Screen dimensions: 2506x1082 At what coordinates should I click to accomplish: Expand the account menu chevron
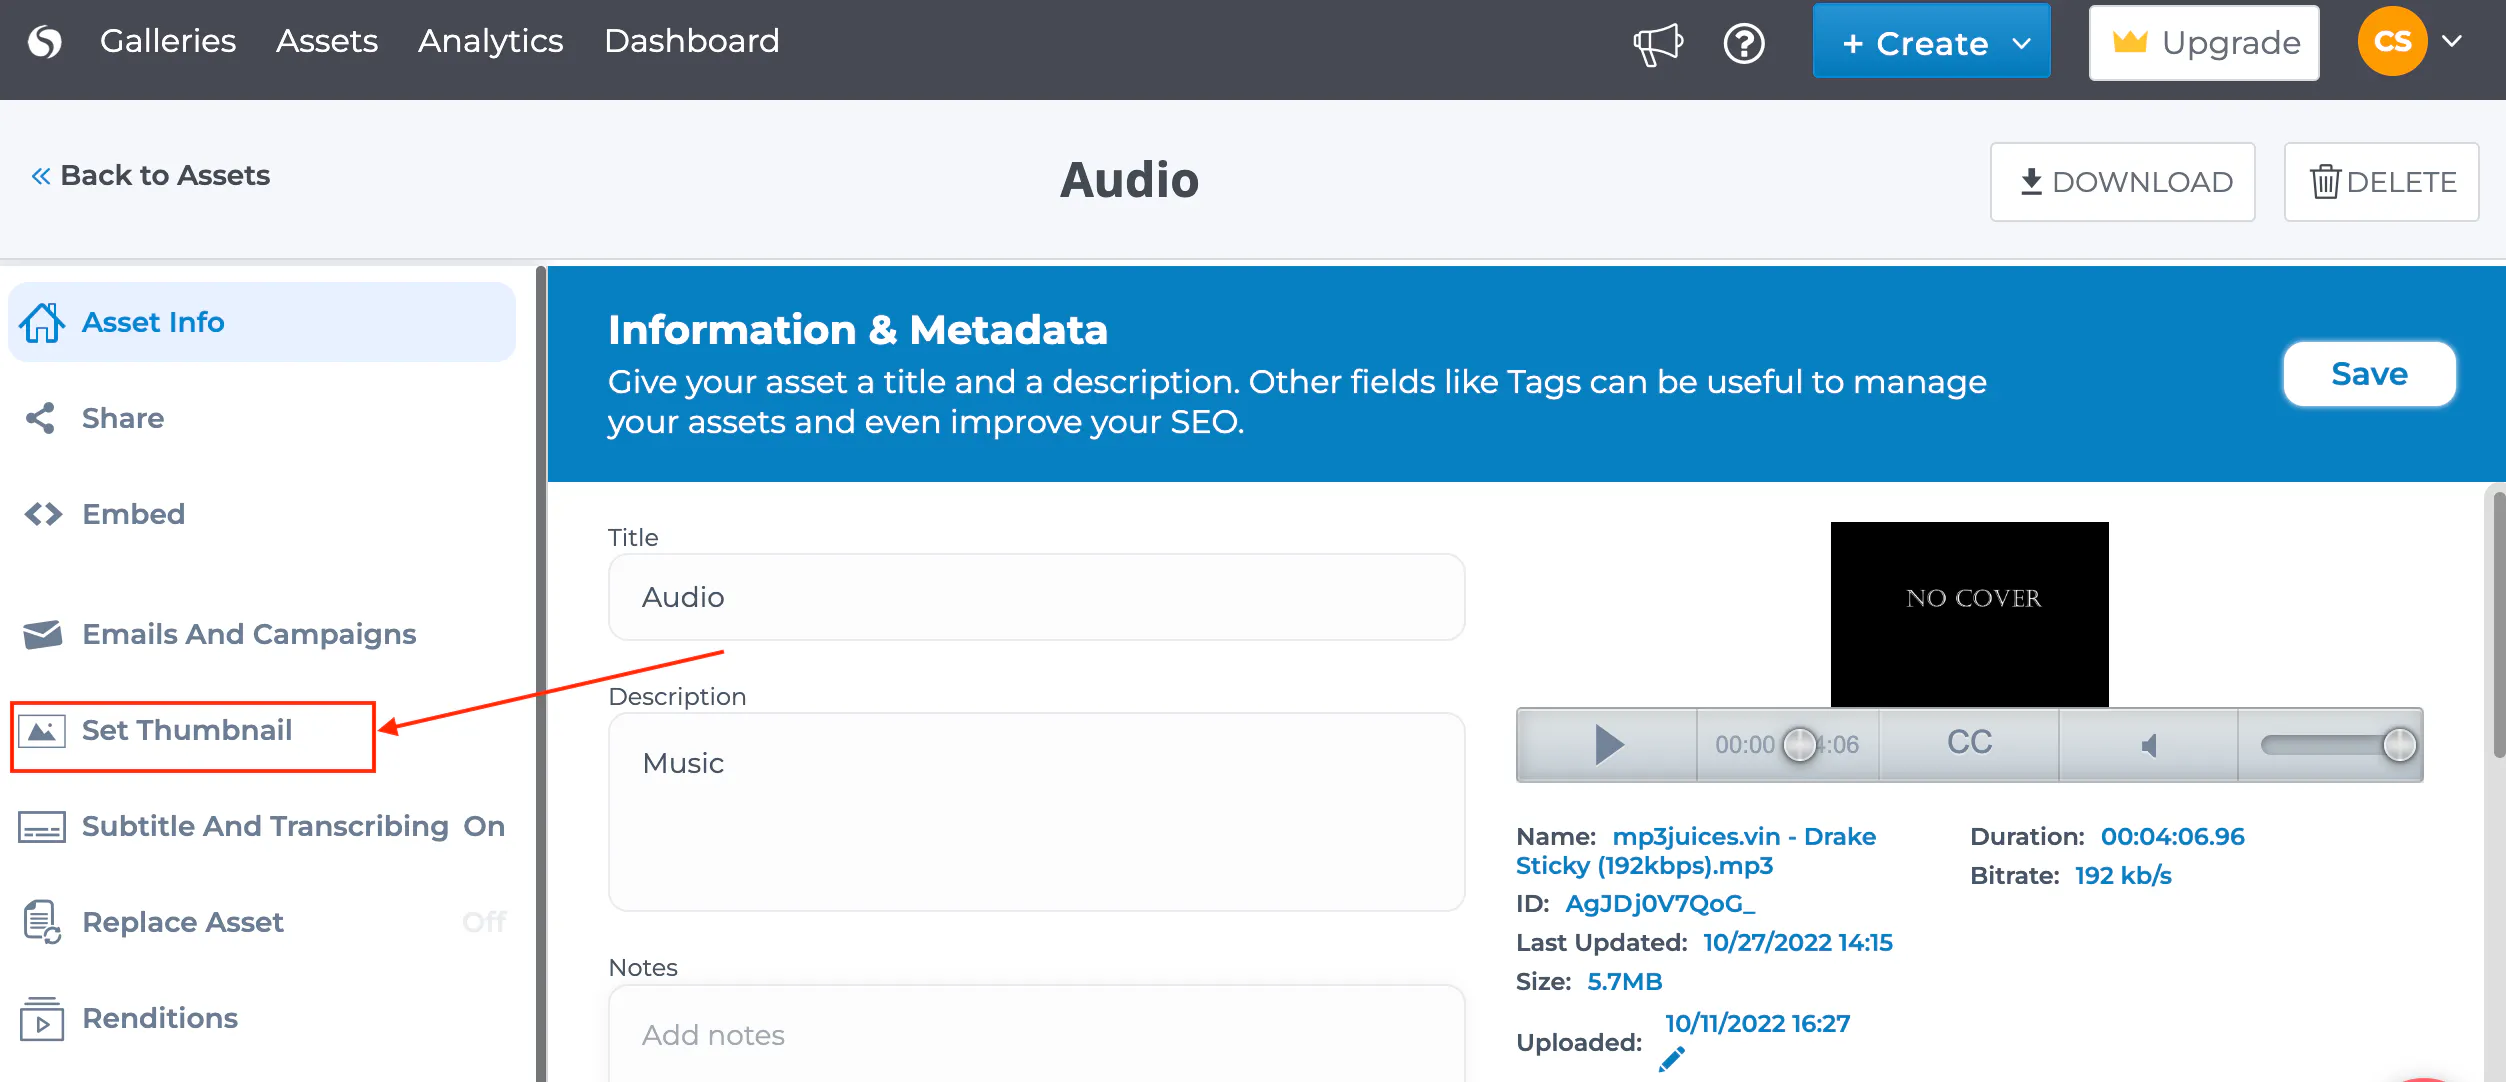click(x=2452, y=41)
